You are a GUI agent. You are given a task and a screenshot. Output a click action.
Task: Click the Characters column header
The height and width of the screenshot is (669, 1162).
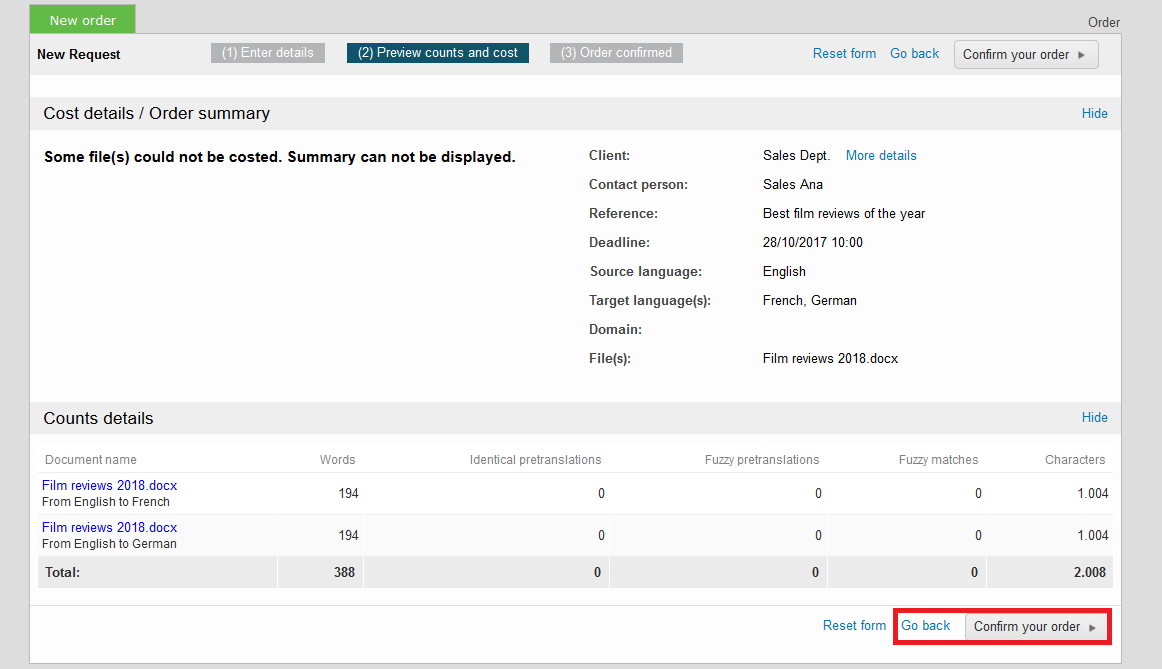pyautogui.click(x=1075, y=460)
